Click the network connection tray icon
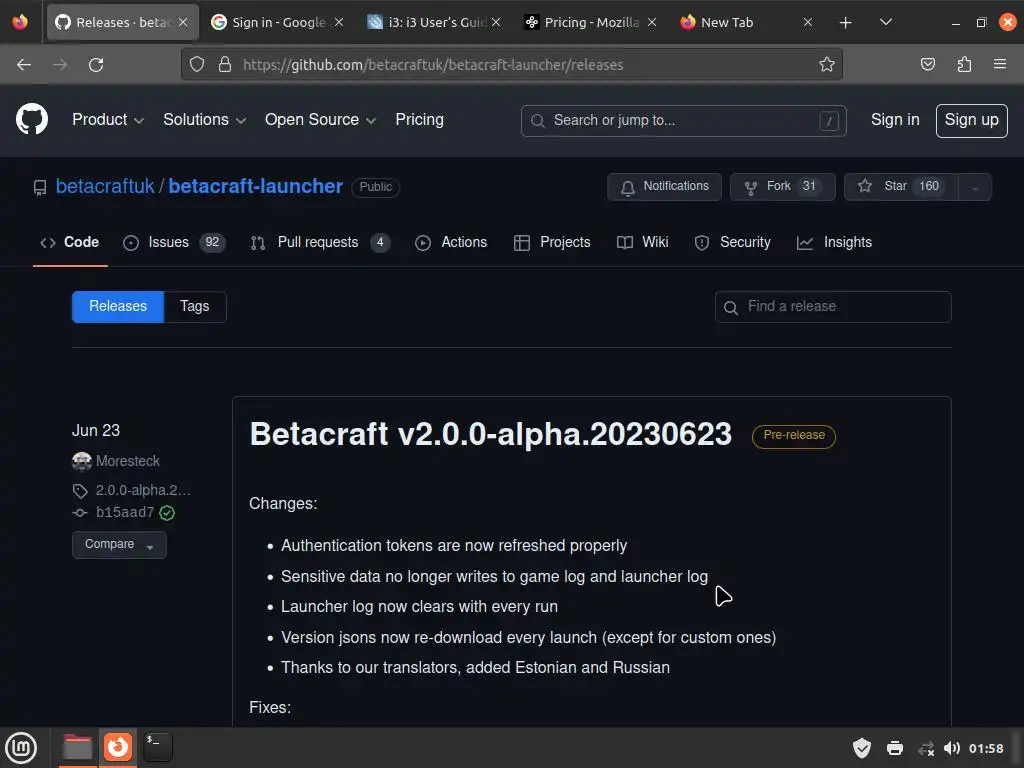Viewport: 1024px width, 768px height. click(x=926, y=748)
